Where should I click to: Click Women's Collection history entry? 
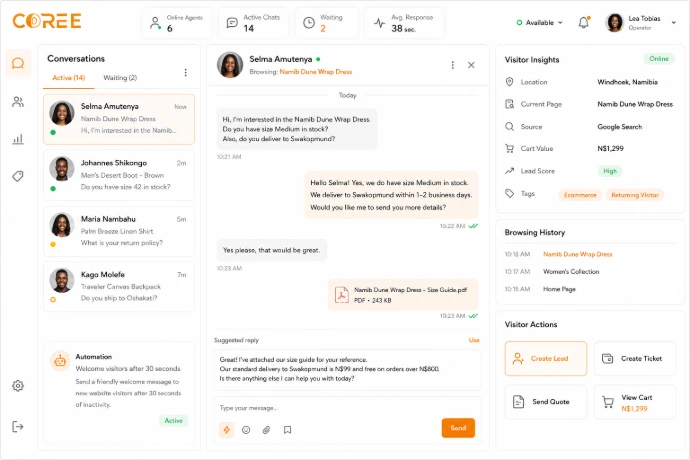571,272
